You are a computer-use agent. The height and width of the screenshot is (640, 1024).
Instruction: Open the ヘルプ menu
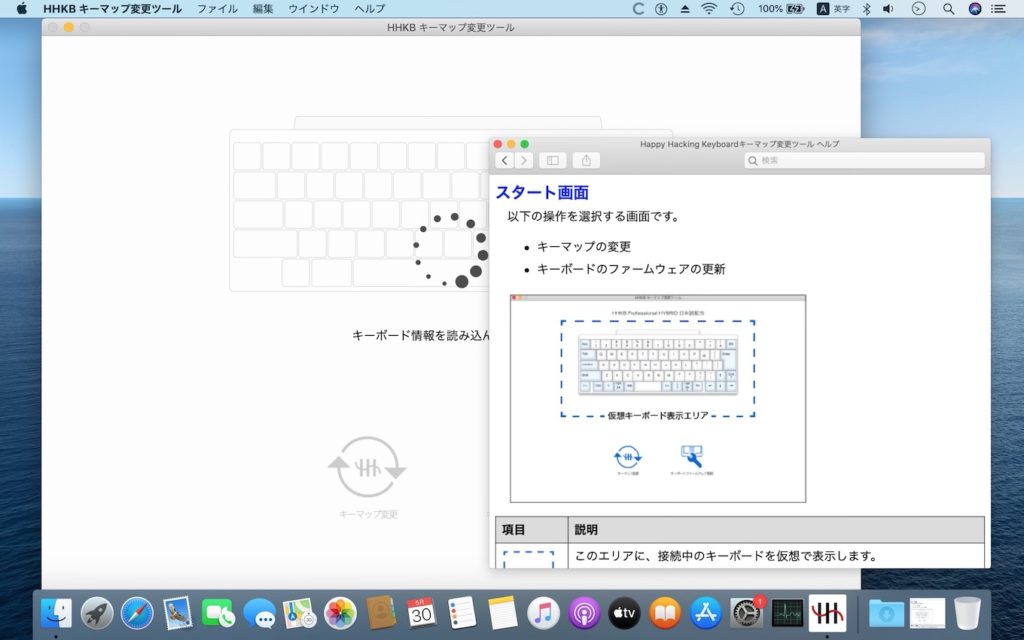click(370, 8)
